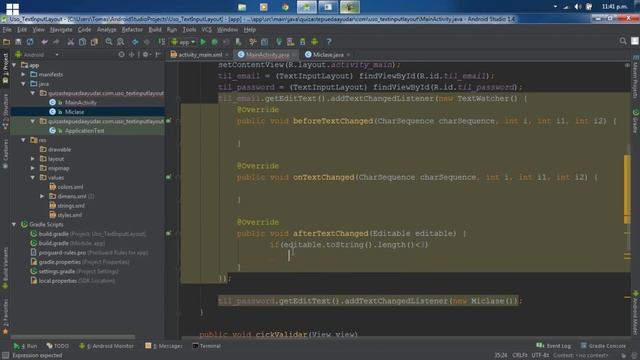Image resolution: width=640 pixels, height=360 pixels.
Task: Click the Search Everywhere magnifier icon
Action: pyautogui.click(x=623, y=41)
